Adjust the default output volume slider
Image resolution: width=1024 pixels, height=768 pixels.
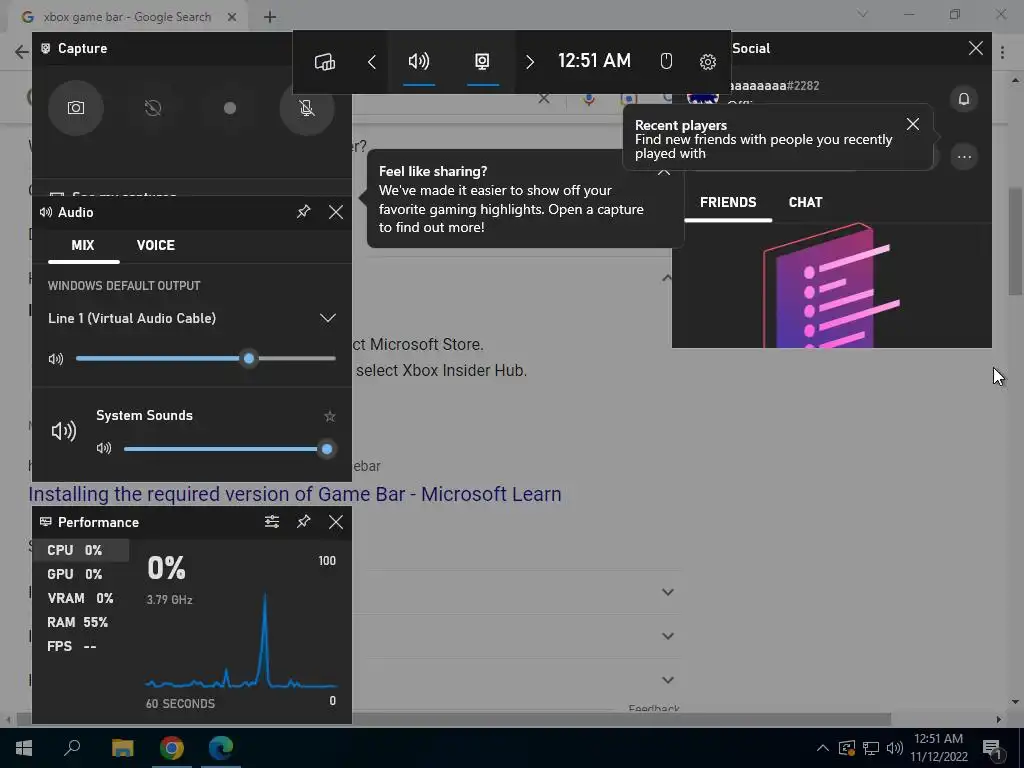pyautogui.click(x=206, y=359)
